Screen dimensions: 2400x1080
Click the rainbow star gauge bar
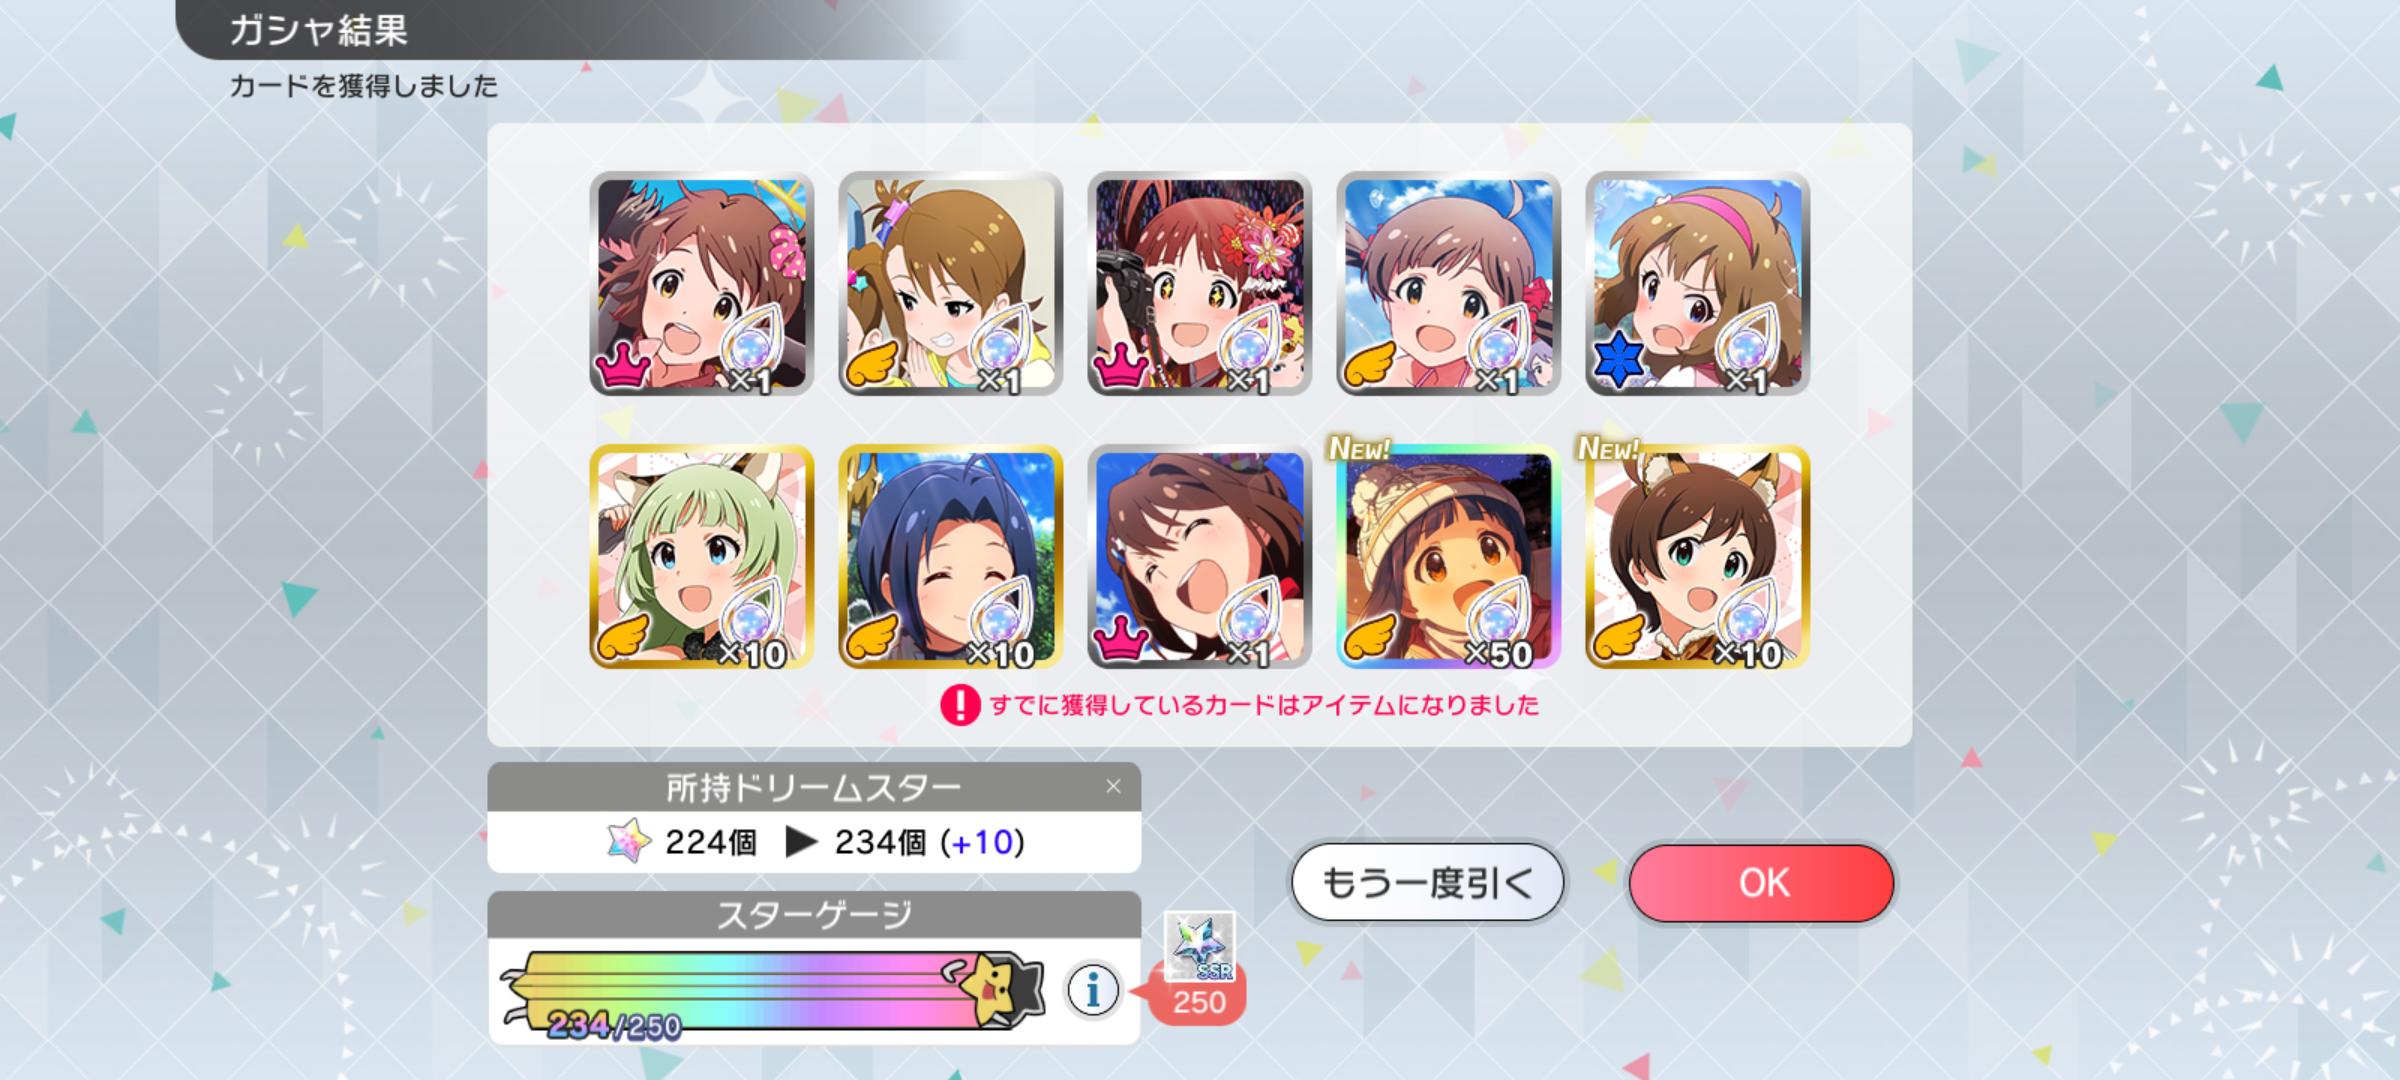[x=770, y=990]
